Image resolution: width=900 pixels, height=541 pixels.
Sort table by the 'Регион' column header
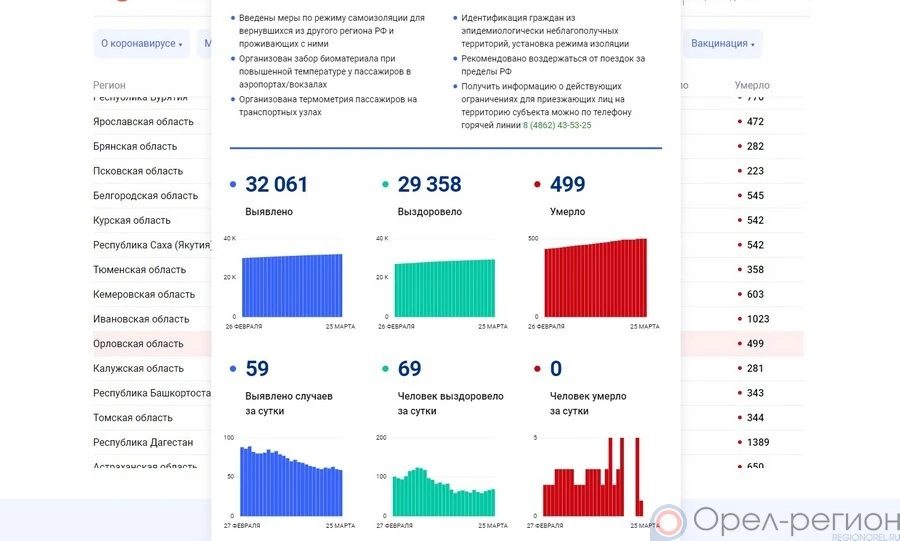(x=109, y=86)
